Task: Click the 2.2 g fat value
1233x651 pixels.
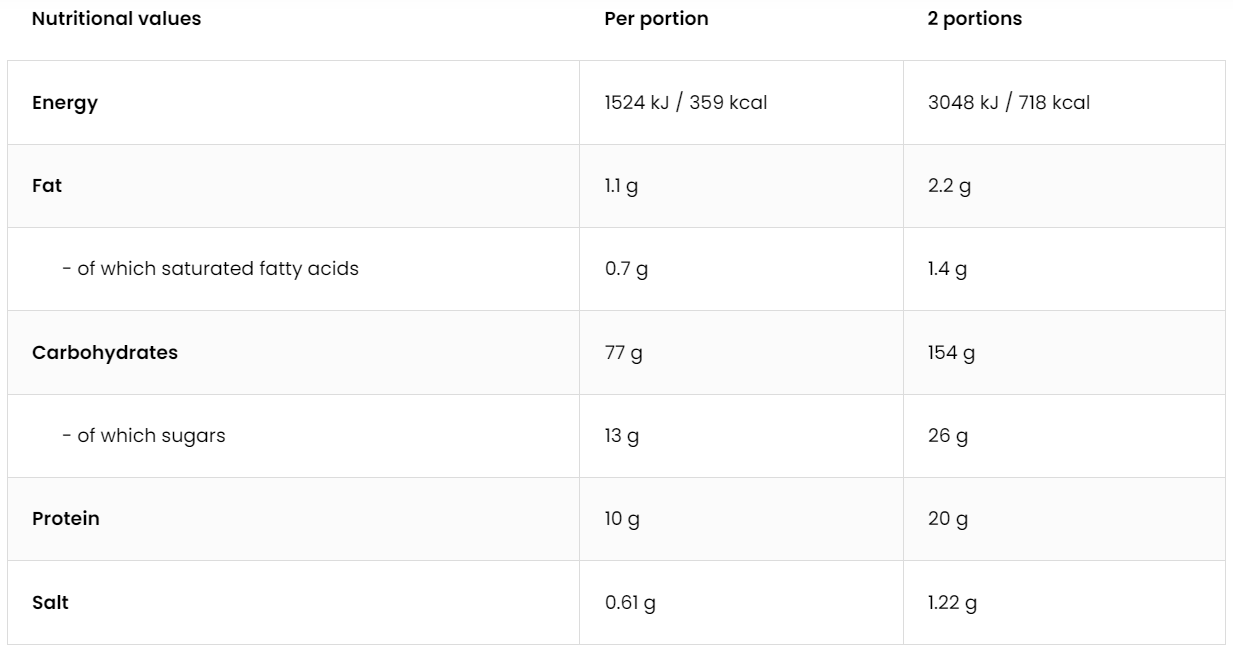Action: click(x=949, y=186)
